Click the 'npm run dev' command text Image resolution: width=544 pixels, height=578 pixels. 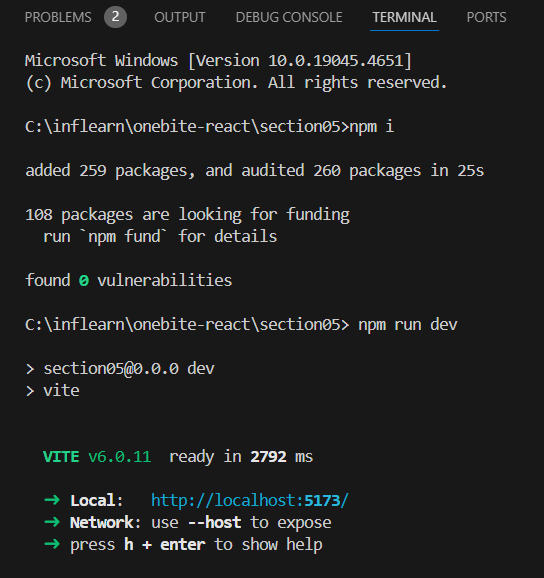click(x=408, y=325)
